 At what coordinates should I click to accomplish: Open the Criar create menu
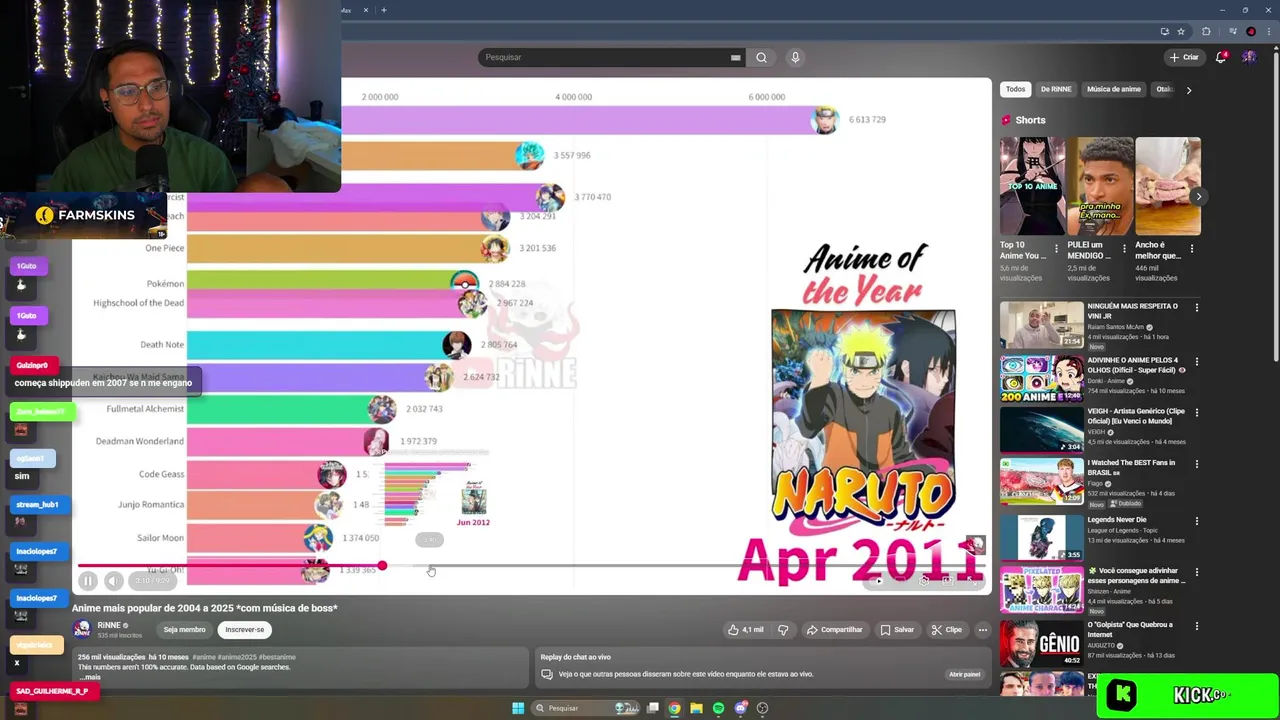[x=1185, y=57]
